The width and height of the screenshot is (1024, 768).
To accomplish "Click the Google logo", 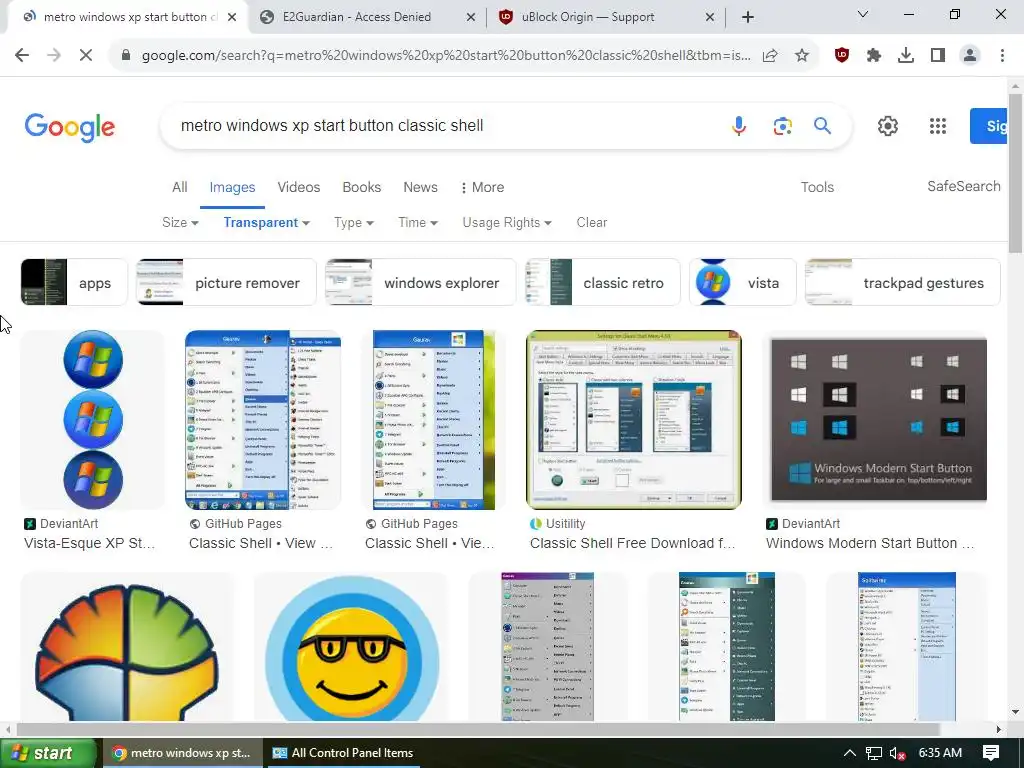I will [70, 127].
